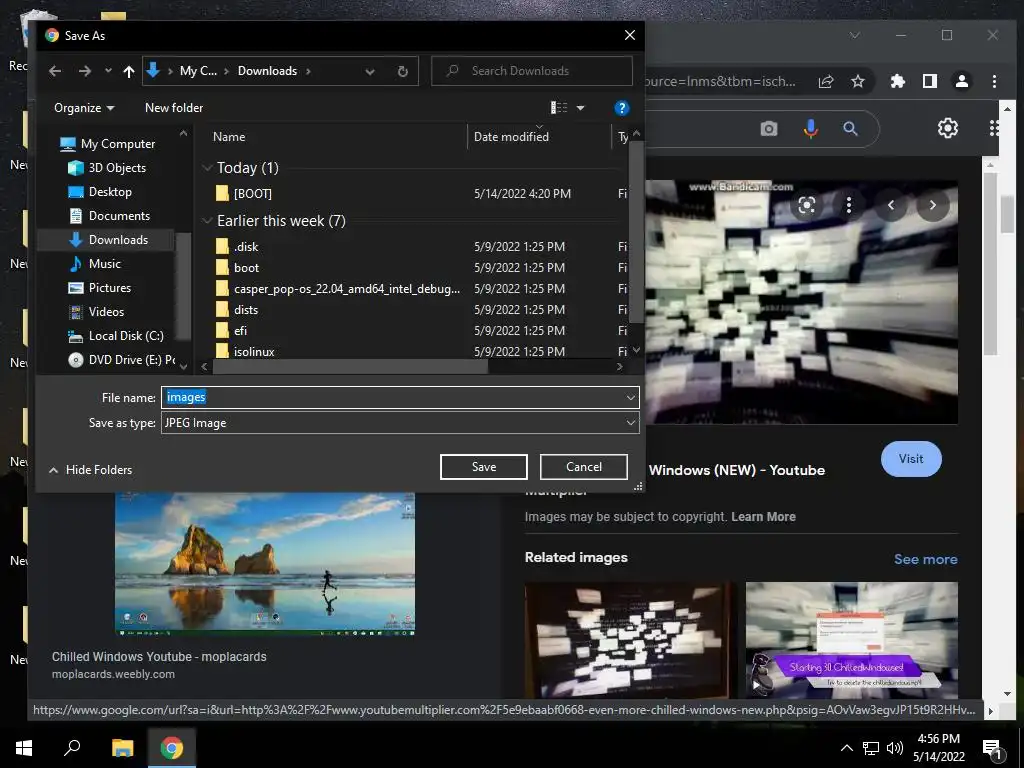Show next image in preview
The width and height of the screenshot is (1024, 768).
933,206
